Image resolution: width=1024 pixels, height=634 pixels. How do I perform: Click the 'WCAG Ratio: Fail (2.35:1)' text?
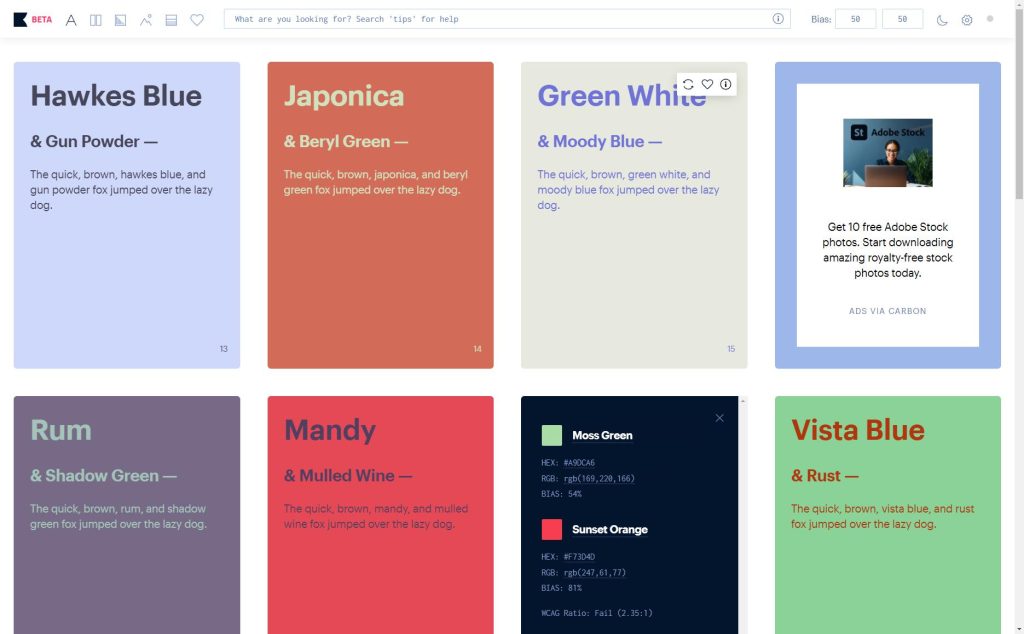597,613
